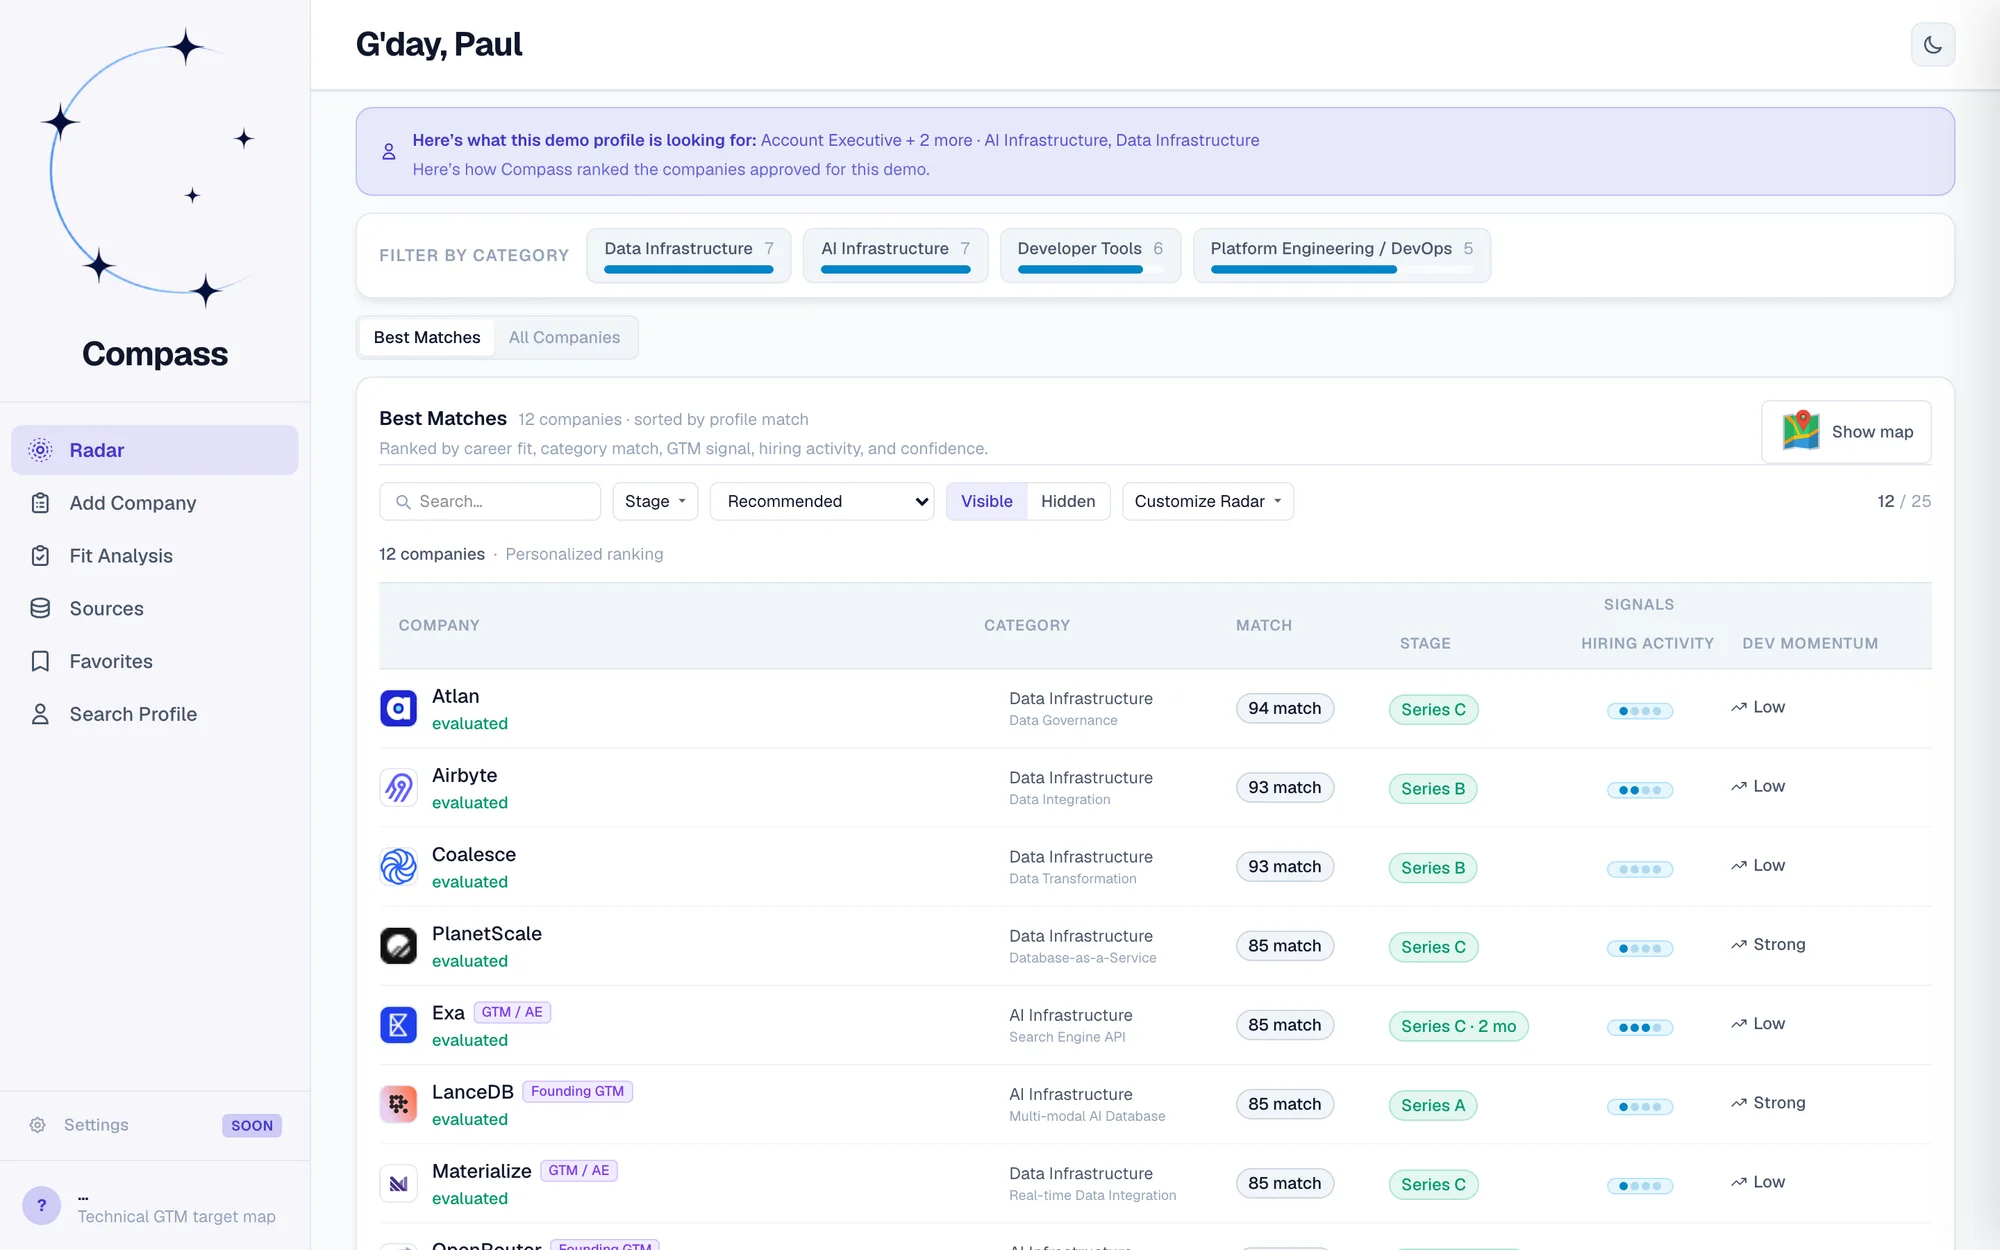Toggle dark mode with the moon icon

click(1932, 45)
